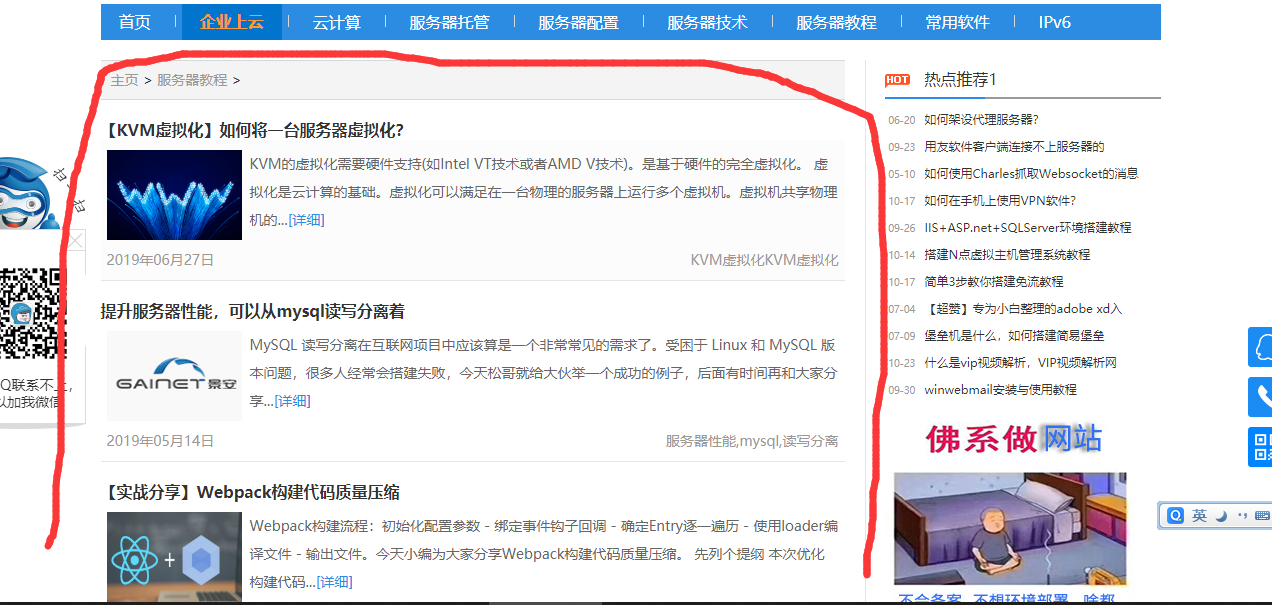The width and height of the screenshot is (1272, 605).
Task: Click the QQ input method logo
Action: [1175, 516]
